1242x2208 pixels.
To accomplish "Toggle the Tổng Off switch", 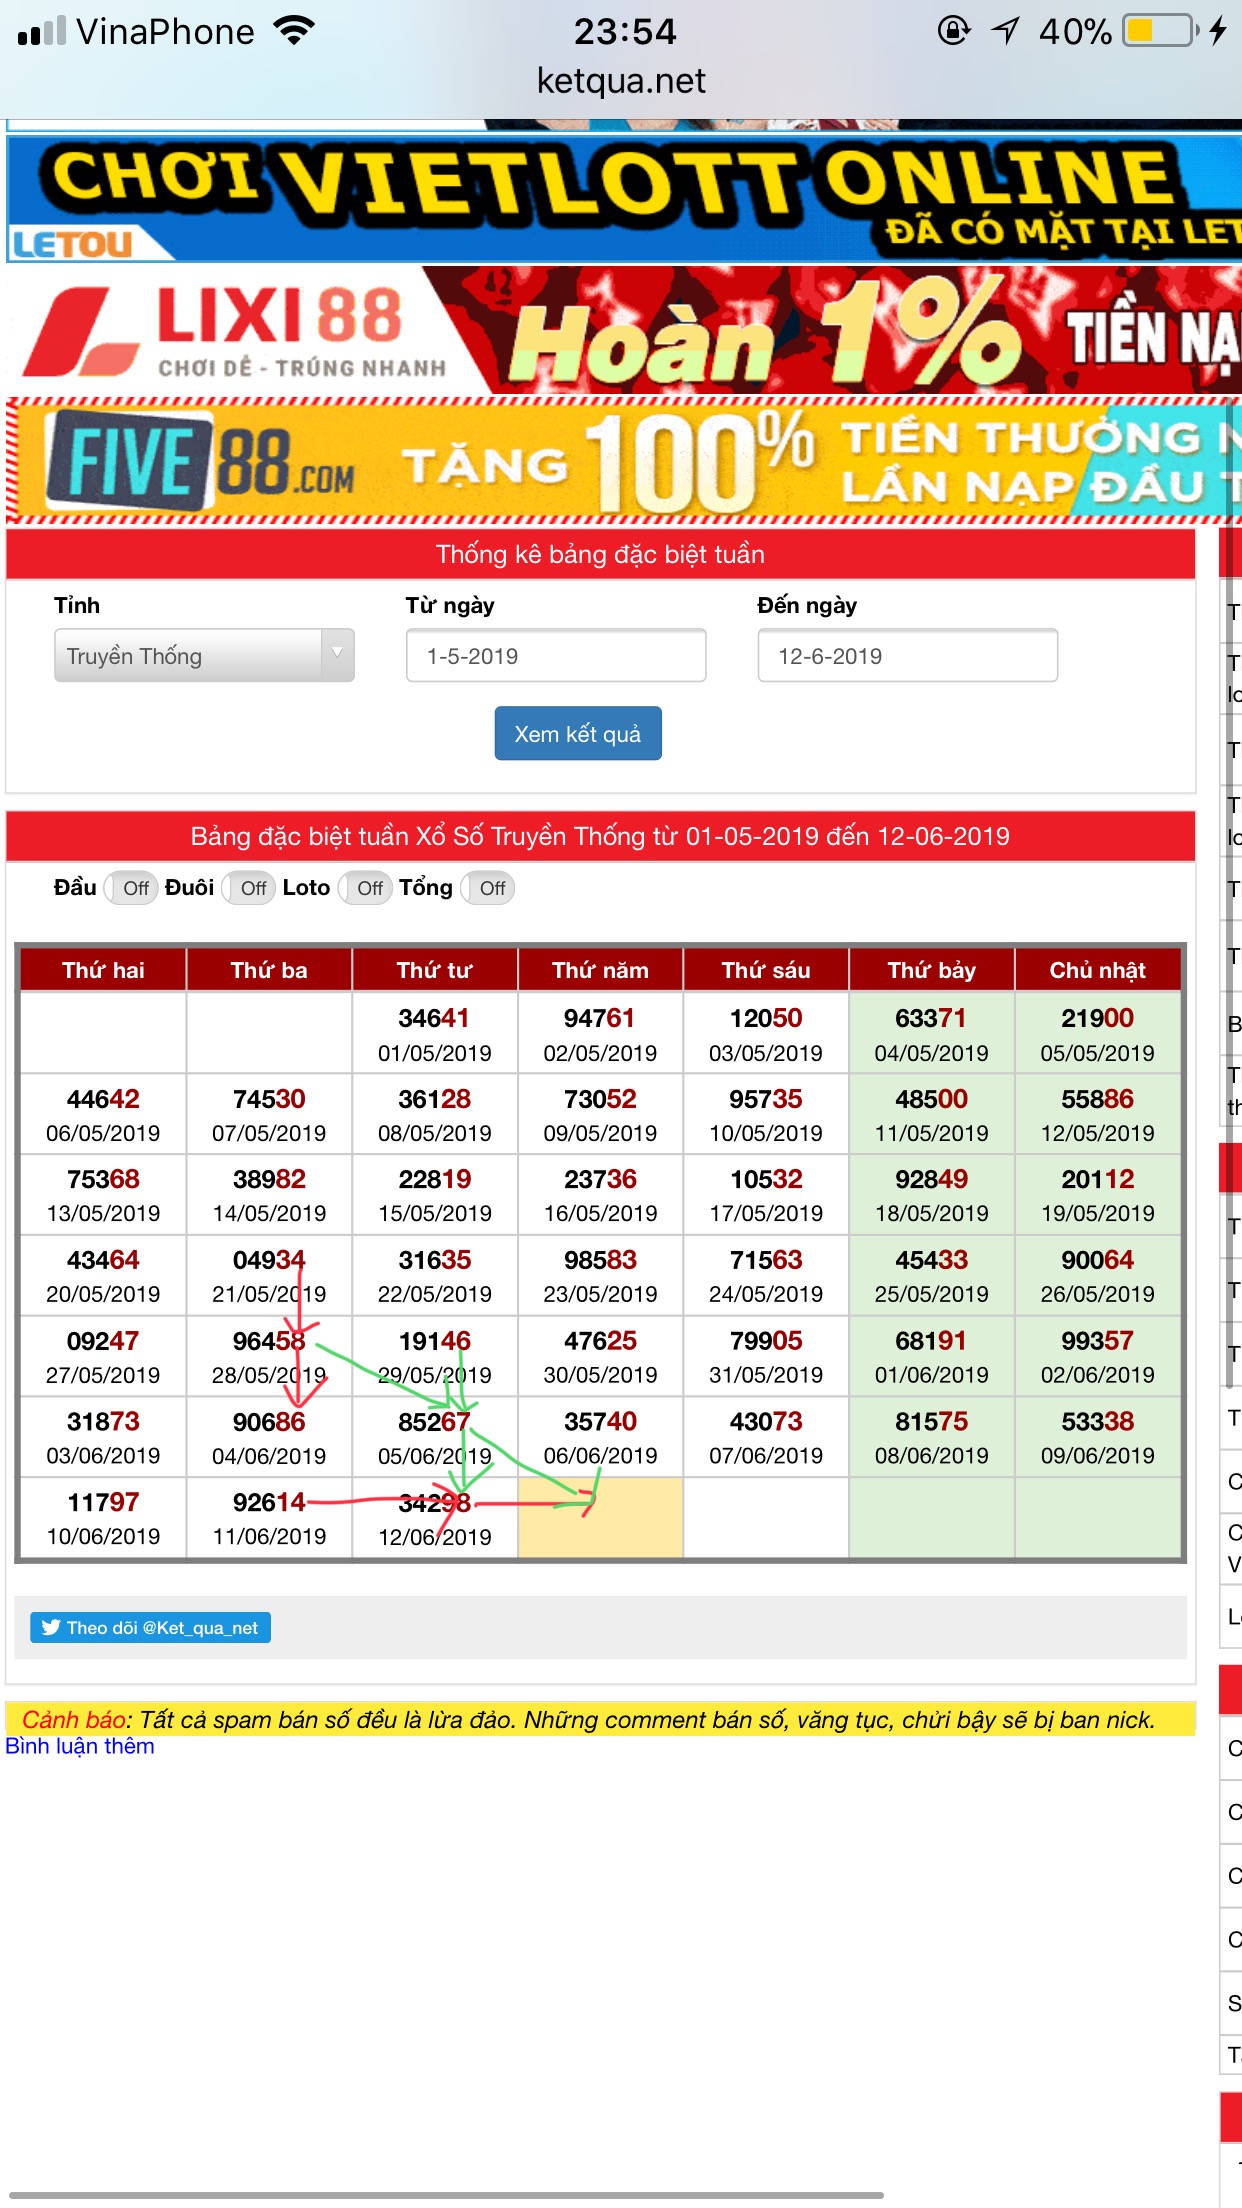I will tap(488, 888).
